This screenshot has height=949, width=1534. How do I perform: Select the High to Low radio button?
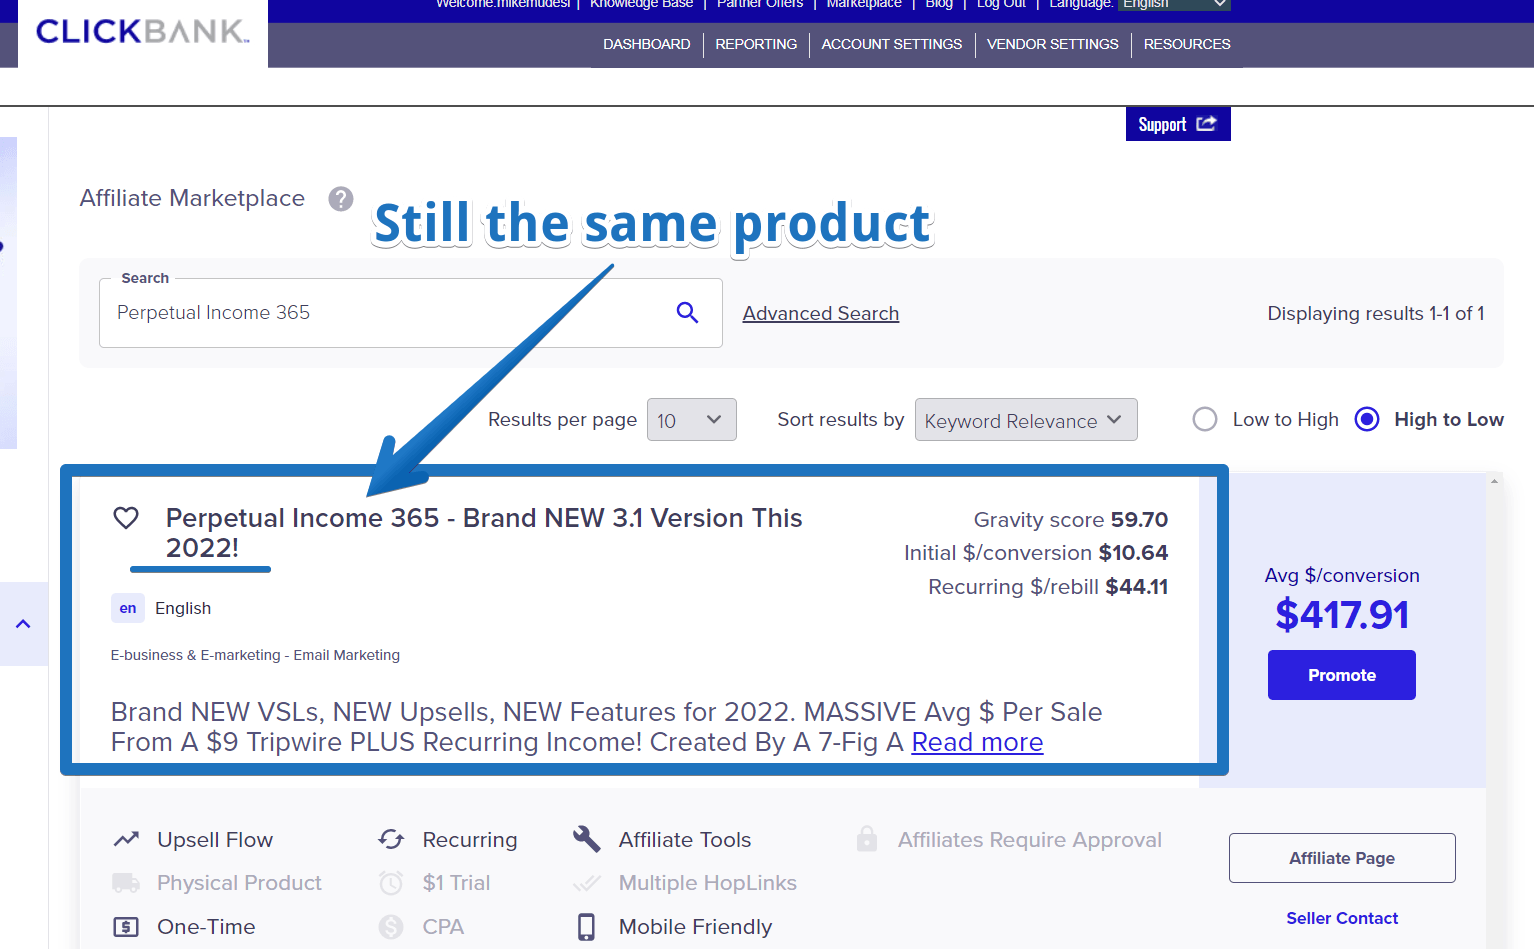1367,419
